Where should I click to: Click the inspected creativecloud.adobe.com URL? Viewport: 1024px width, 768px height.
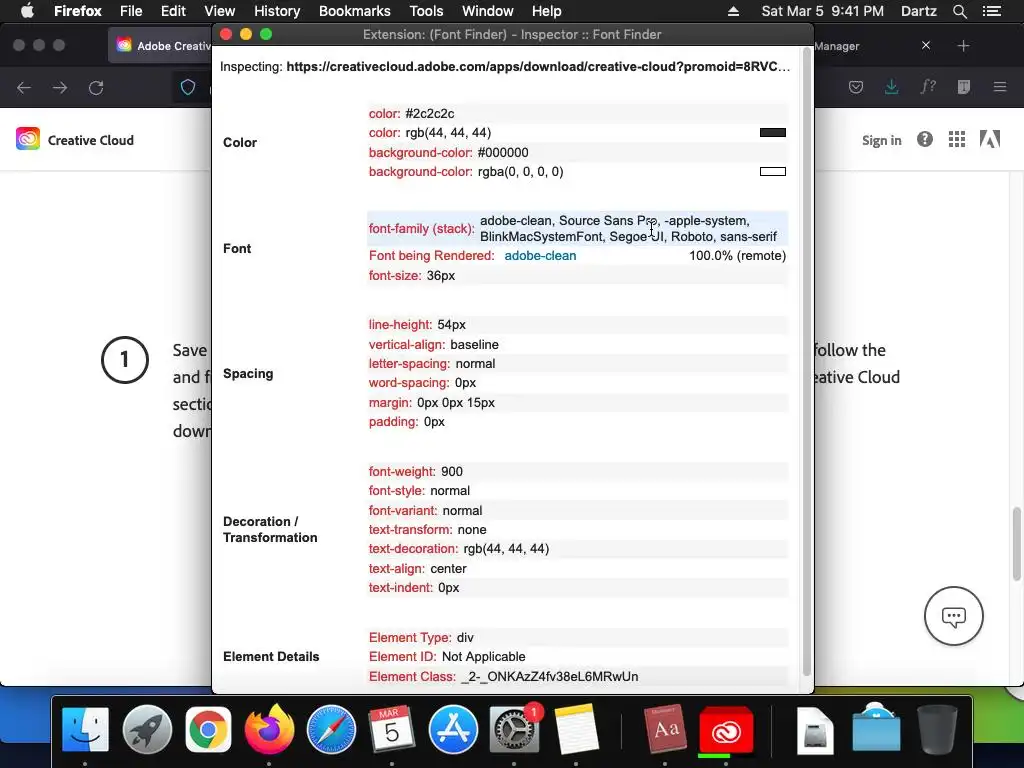click(538, 67)
